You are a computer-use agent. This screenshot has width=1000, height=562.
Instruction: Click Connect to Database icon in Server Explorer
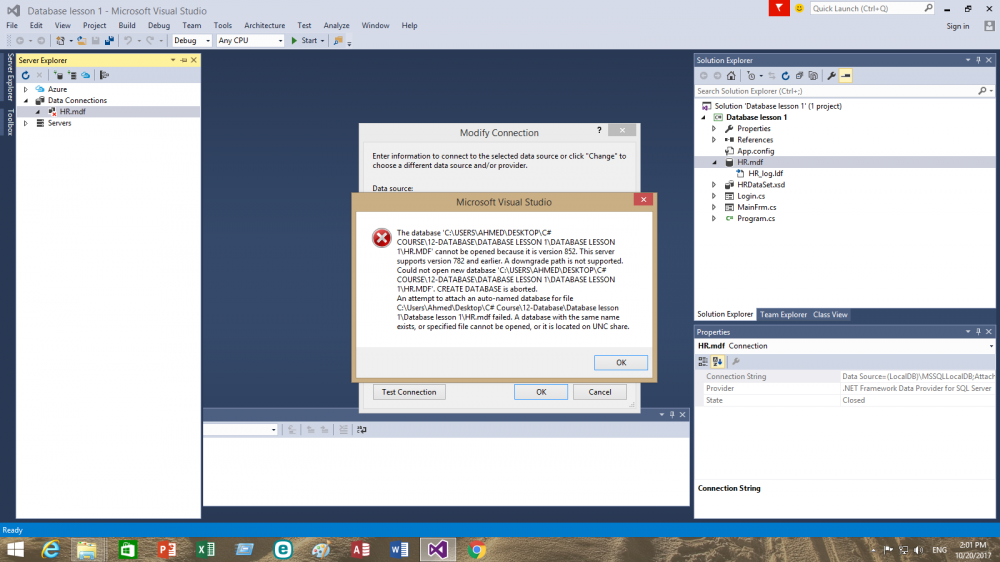(58, 75)
